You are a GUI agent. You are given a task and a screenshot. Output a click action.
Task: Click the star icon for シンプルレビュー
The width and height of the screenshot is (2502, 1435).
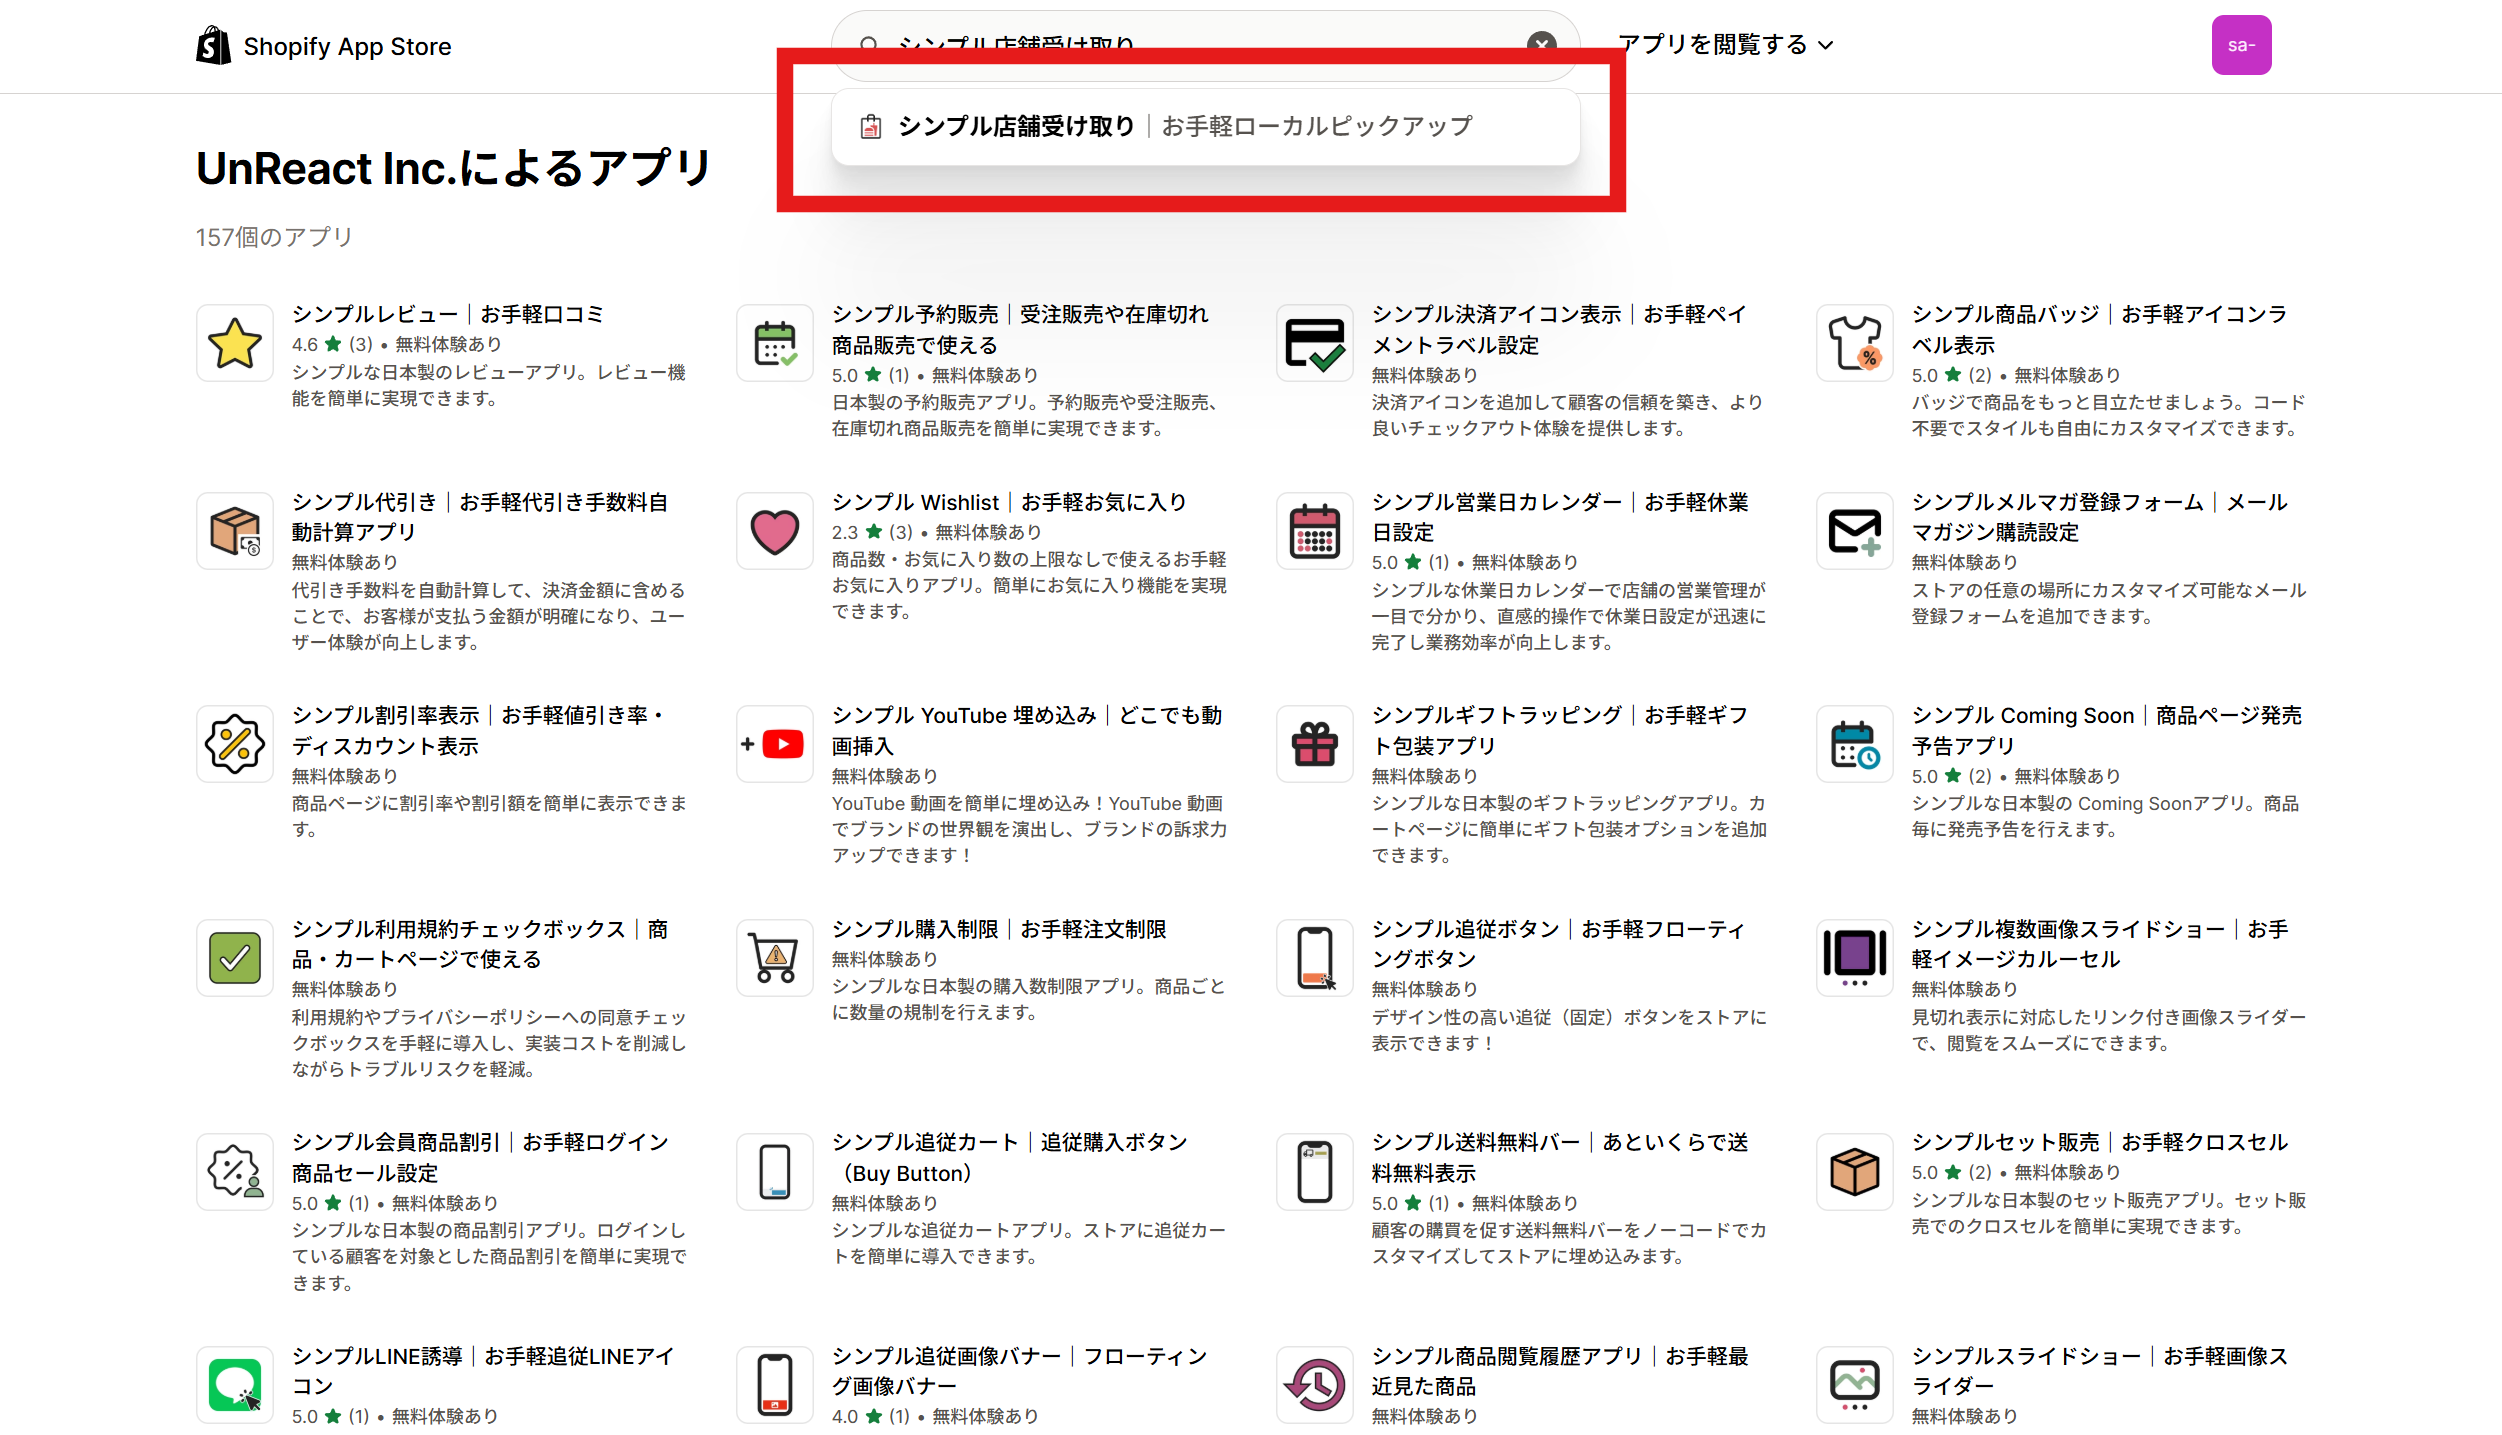tap(235, 343)
